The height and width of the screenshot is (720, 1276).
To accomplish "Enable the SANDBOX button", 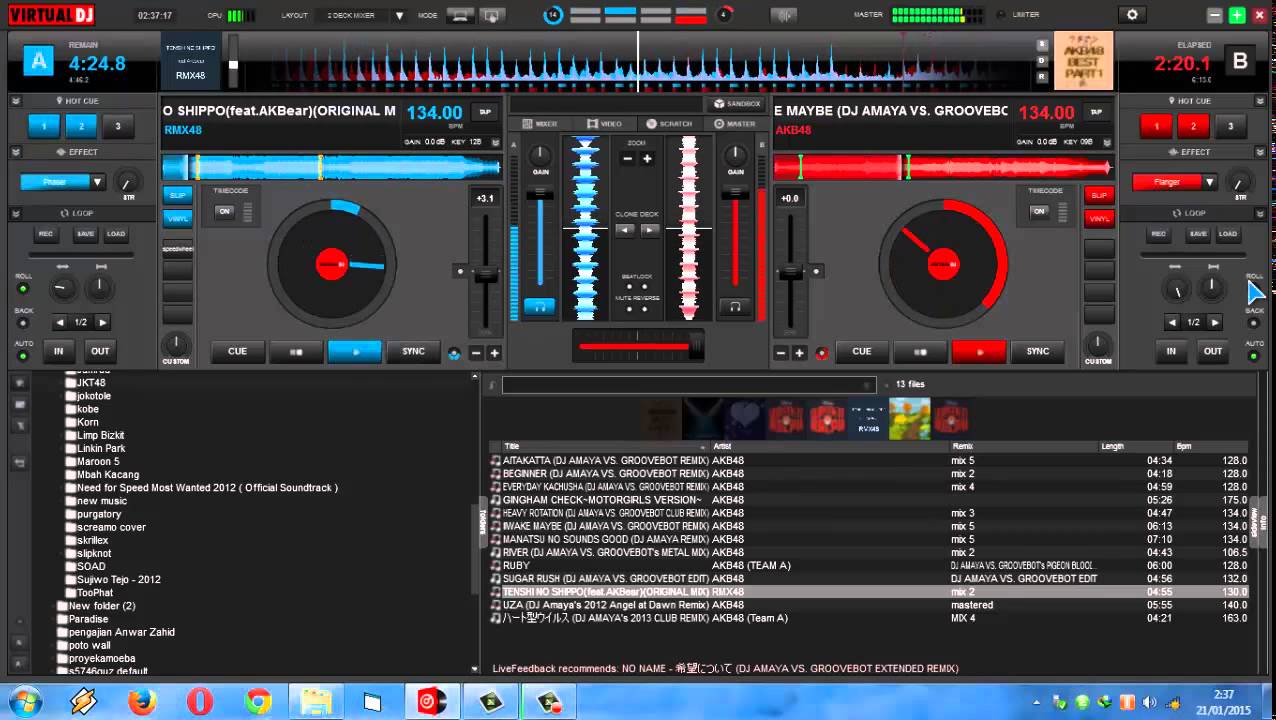I will 737,103.
